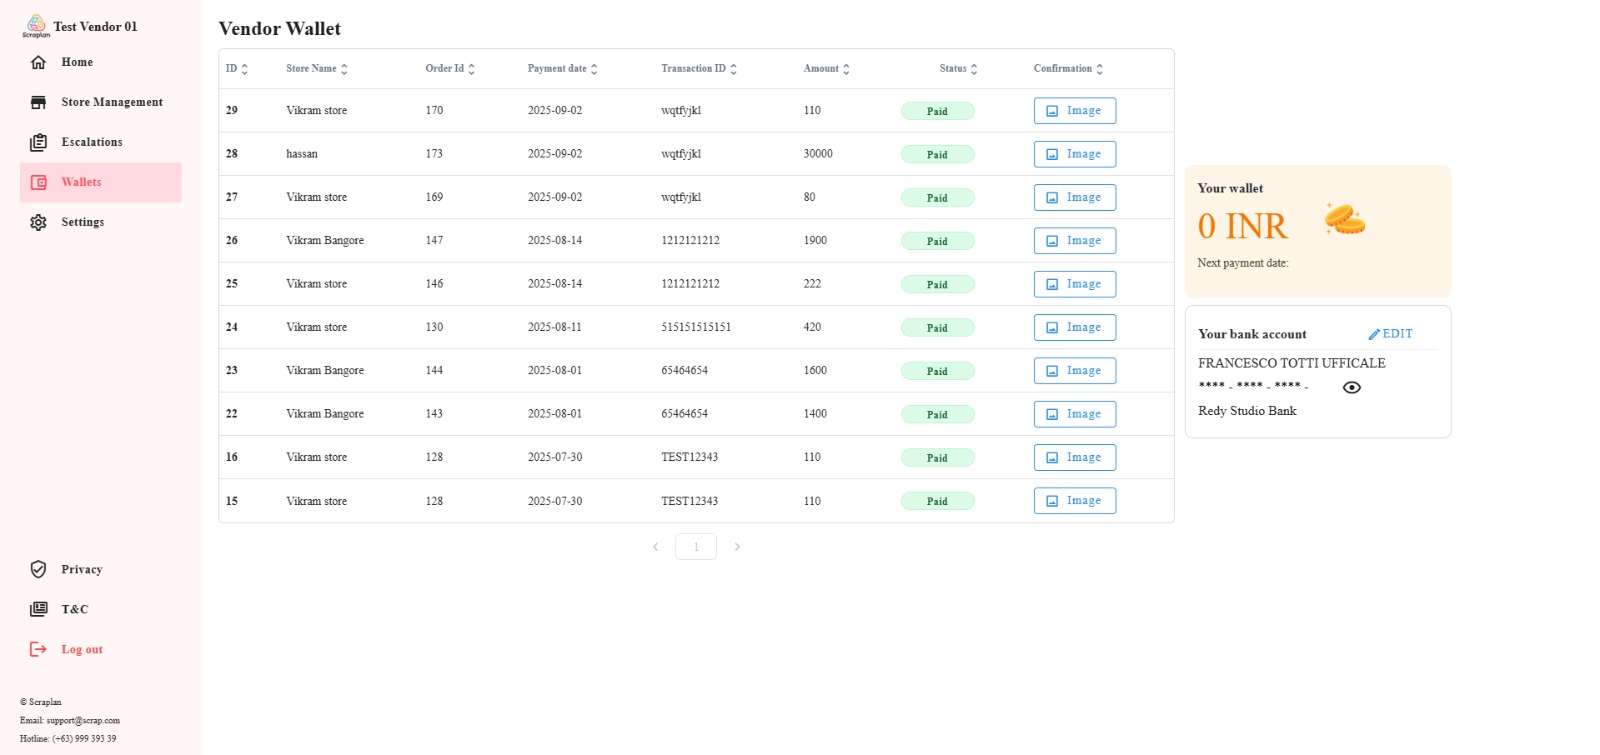The height and width of the screenshot is (755, 1600).
Task: Click Vendor Wallet page heading
Action: point(280,29)
